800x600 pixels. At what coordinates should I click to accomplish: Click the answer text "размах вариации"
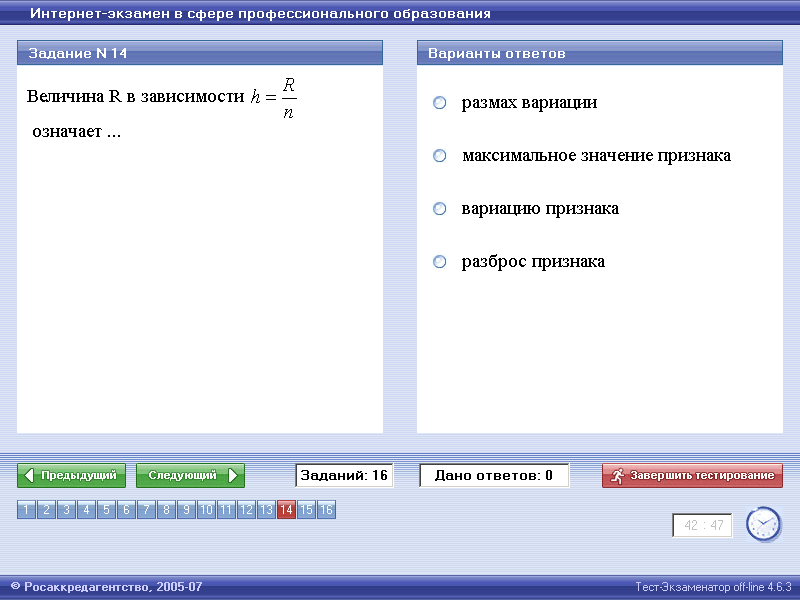coord(530,103)
